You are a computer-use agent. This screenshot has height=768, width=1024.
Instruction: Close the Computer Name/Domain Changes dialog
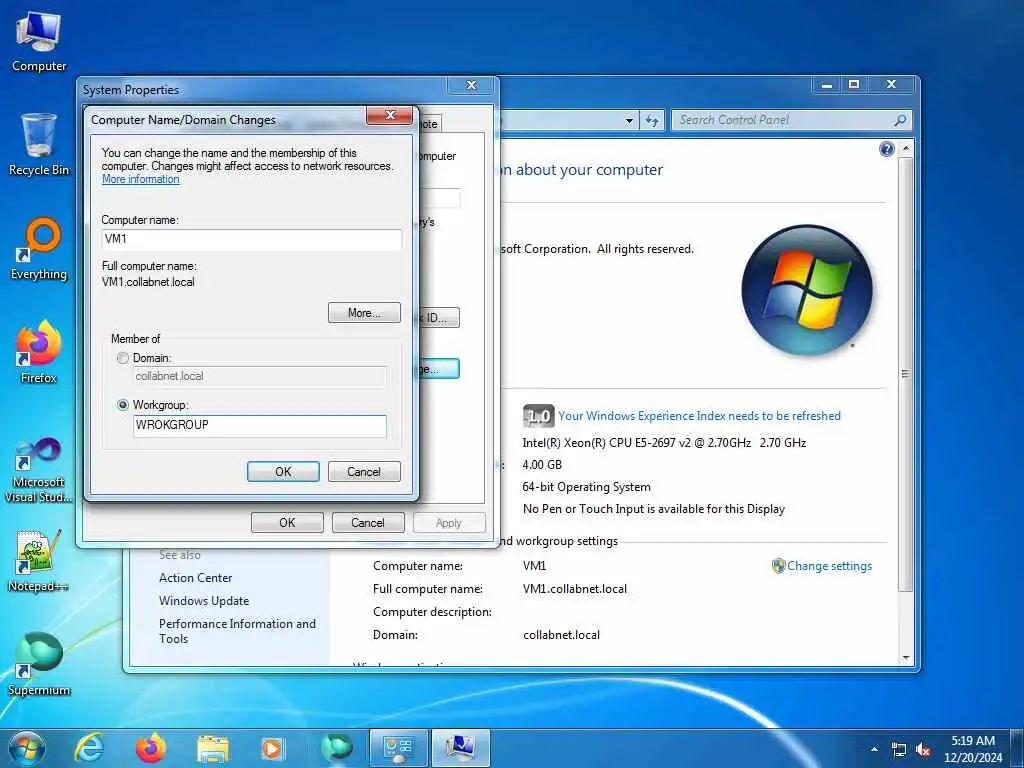tap(390, 115)
